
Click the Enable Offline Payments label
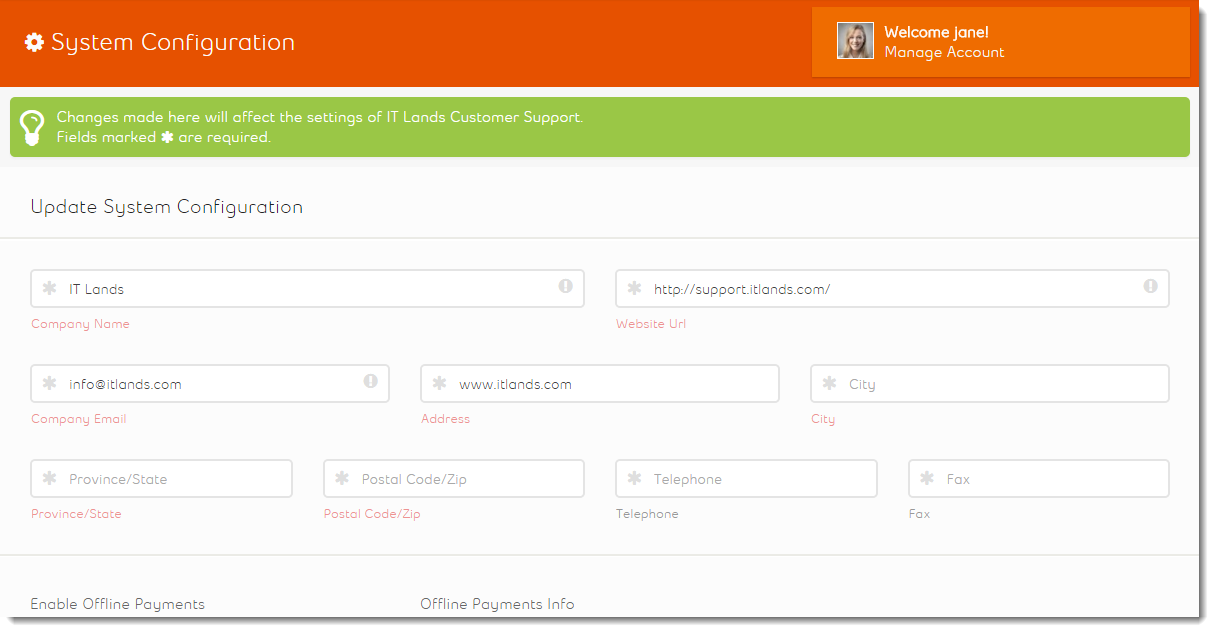[x=118, y=604]
